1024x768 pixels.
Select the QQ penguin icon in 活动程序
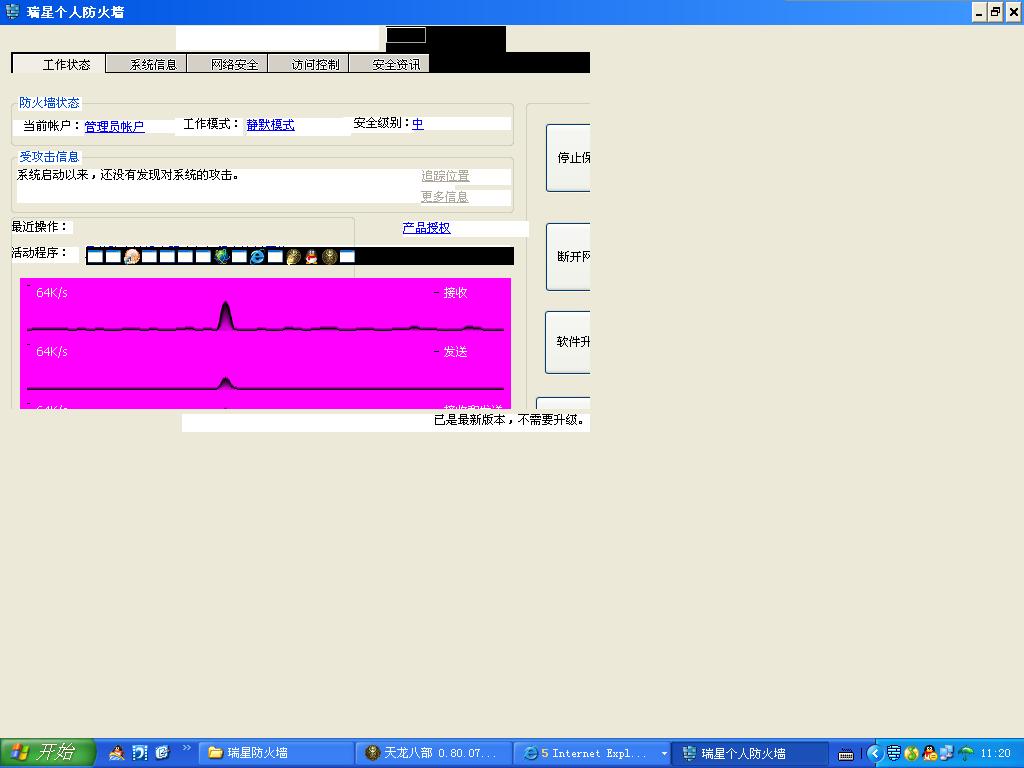pyautogui.click(x=312, y=256)
